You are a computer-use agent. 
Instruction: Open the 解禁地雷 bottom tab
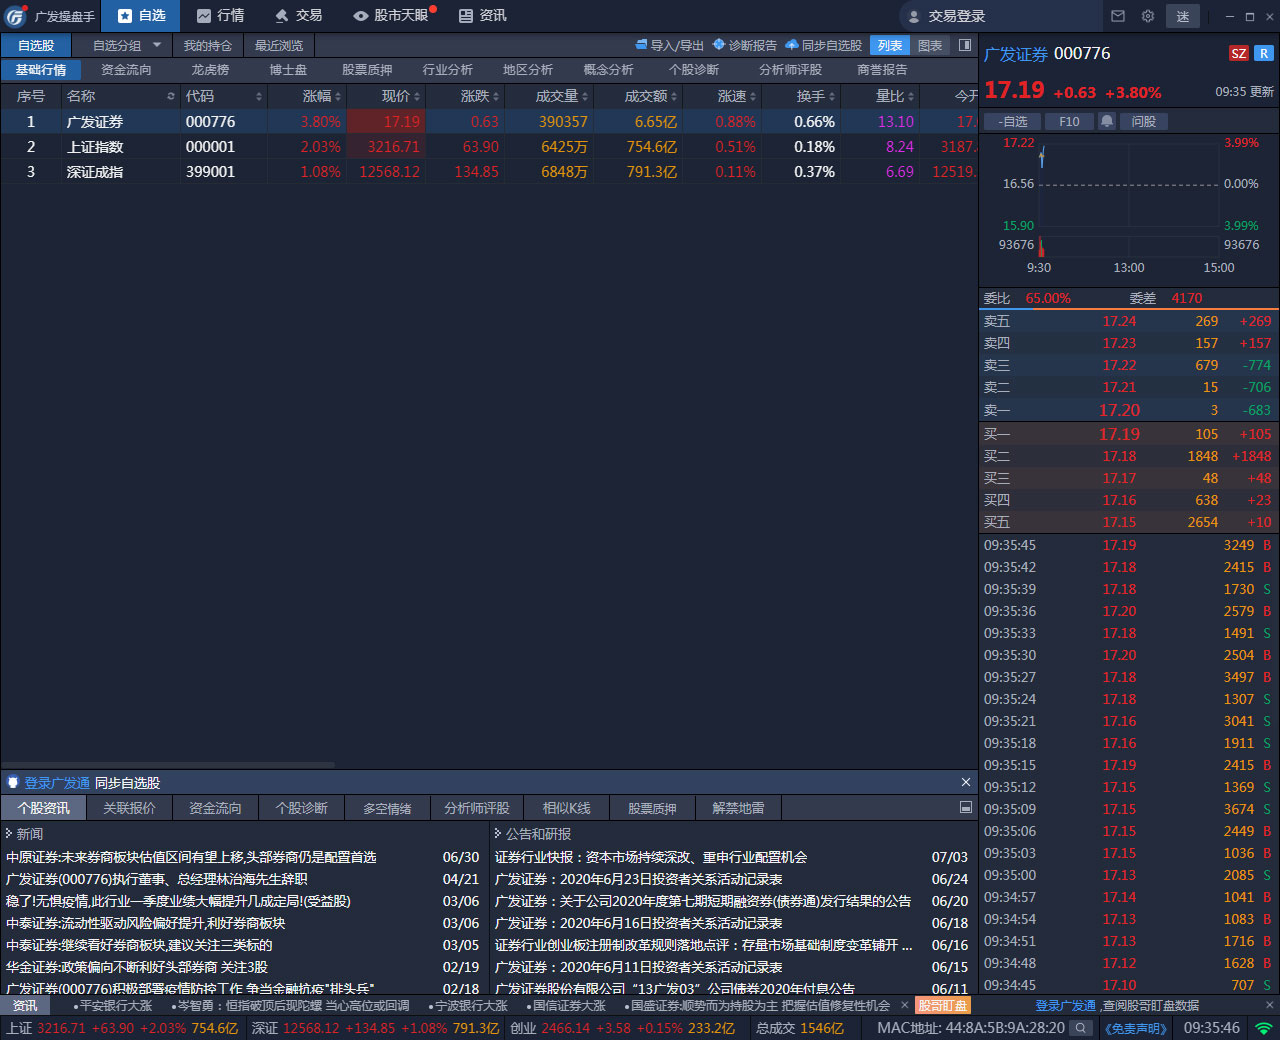click(738, 808)
